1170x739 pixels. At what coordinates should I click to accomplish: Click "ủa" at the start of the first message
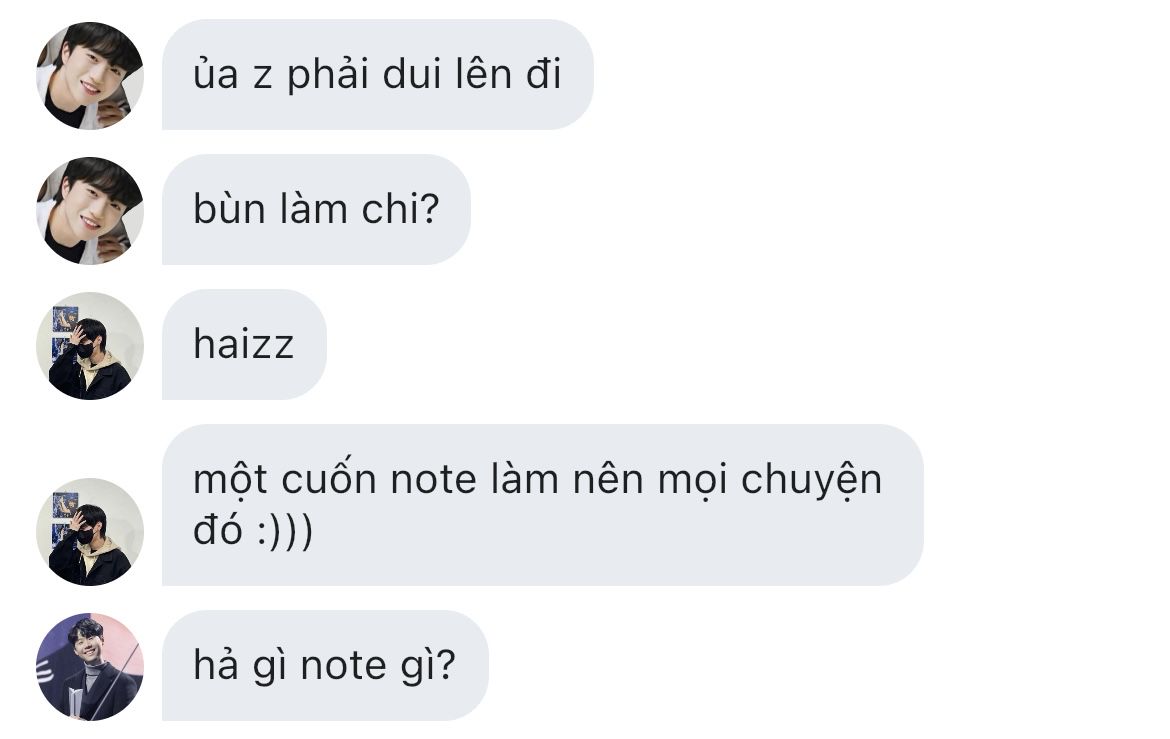tap(216, 75)
